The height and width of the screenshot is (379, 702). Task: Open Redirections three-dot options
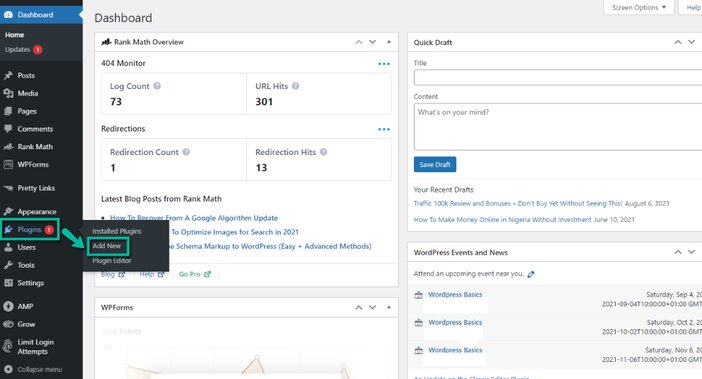click(384, 129)
